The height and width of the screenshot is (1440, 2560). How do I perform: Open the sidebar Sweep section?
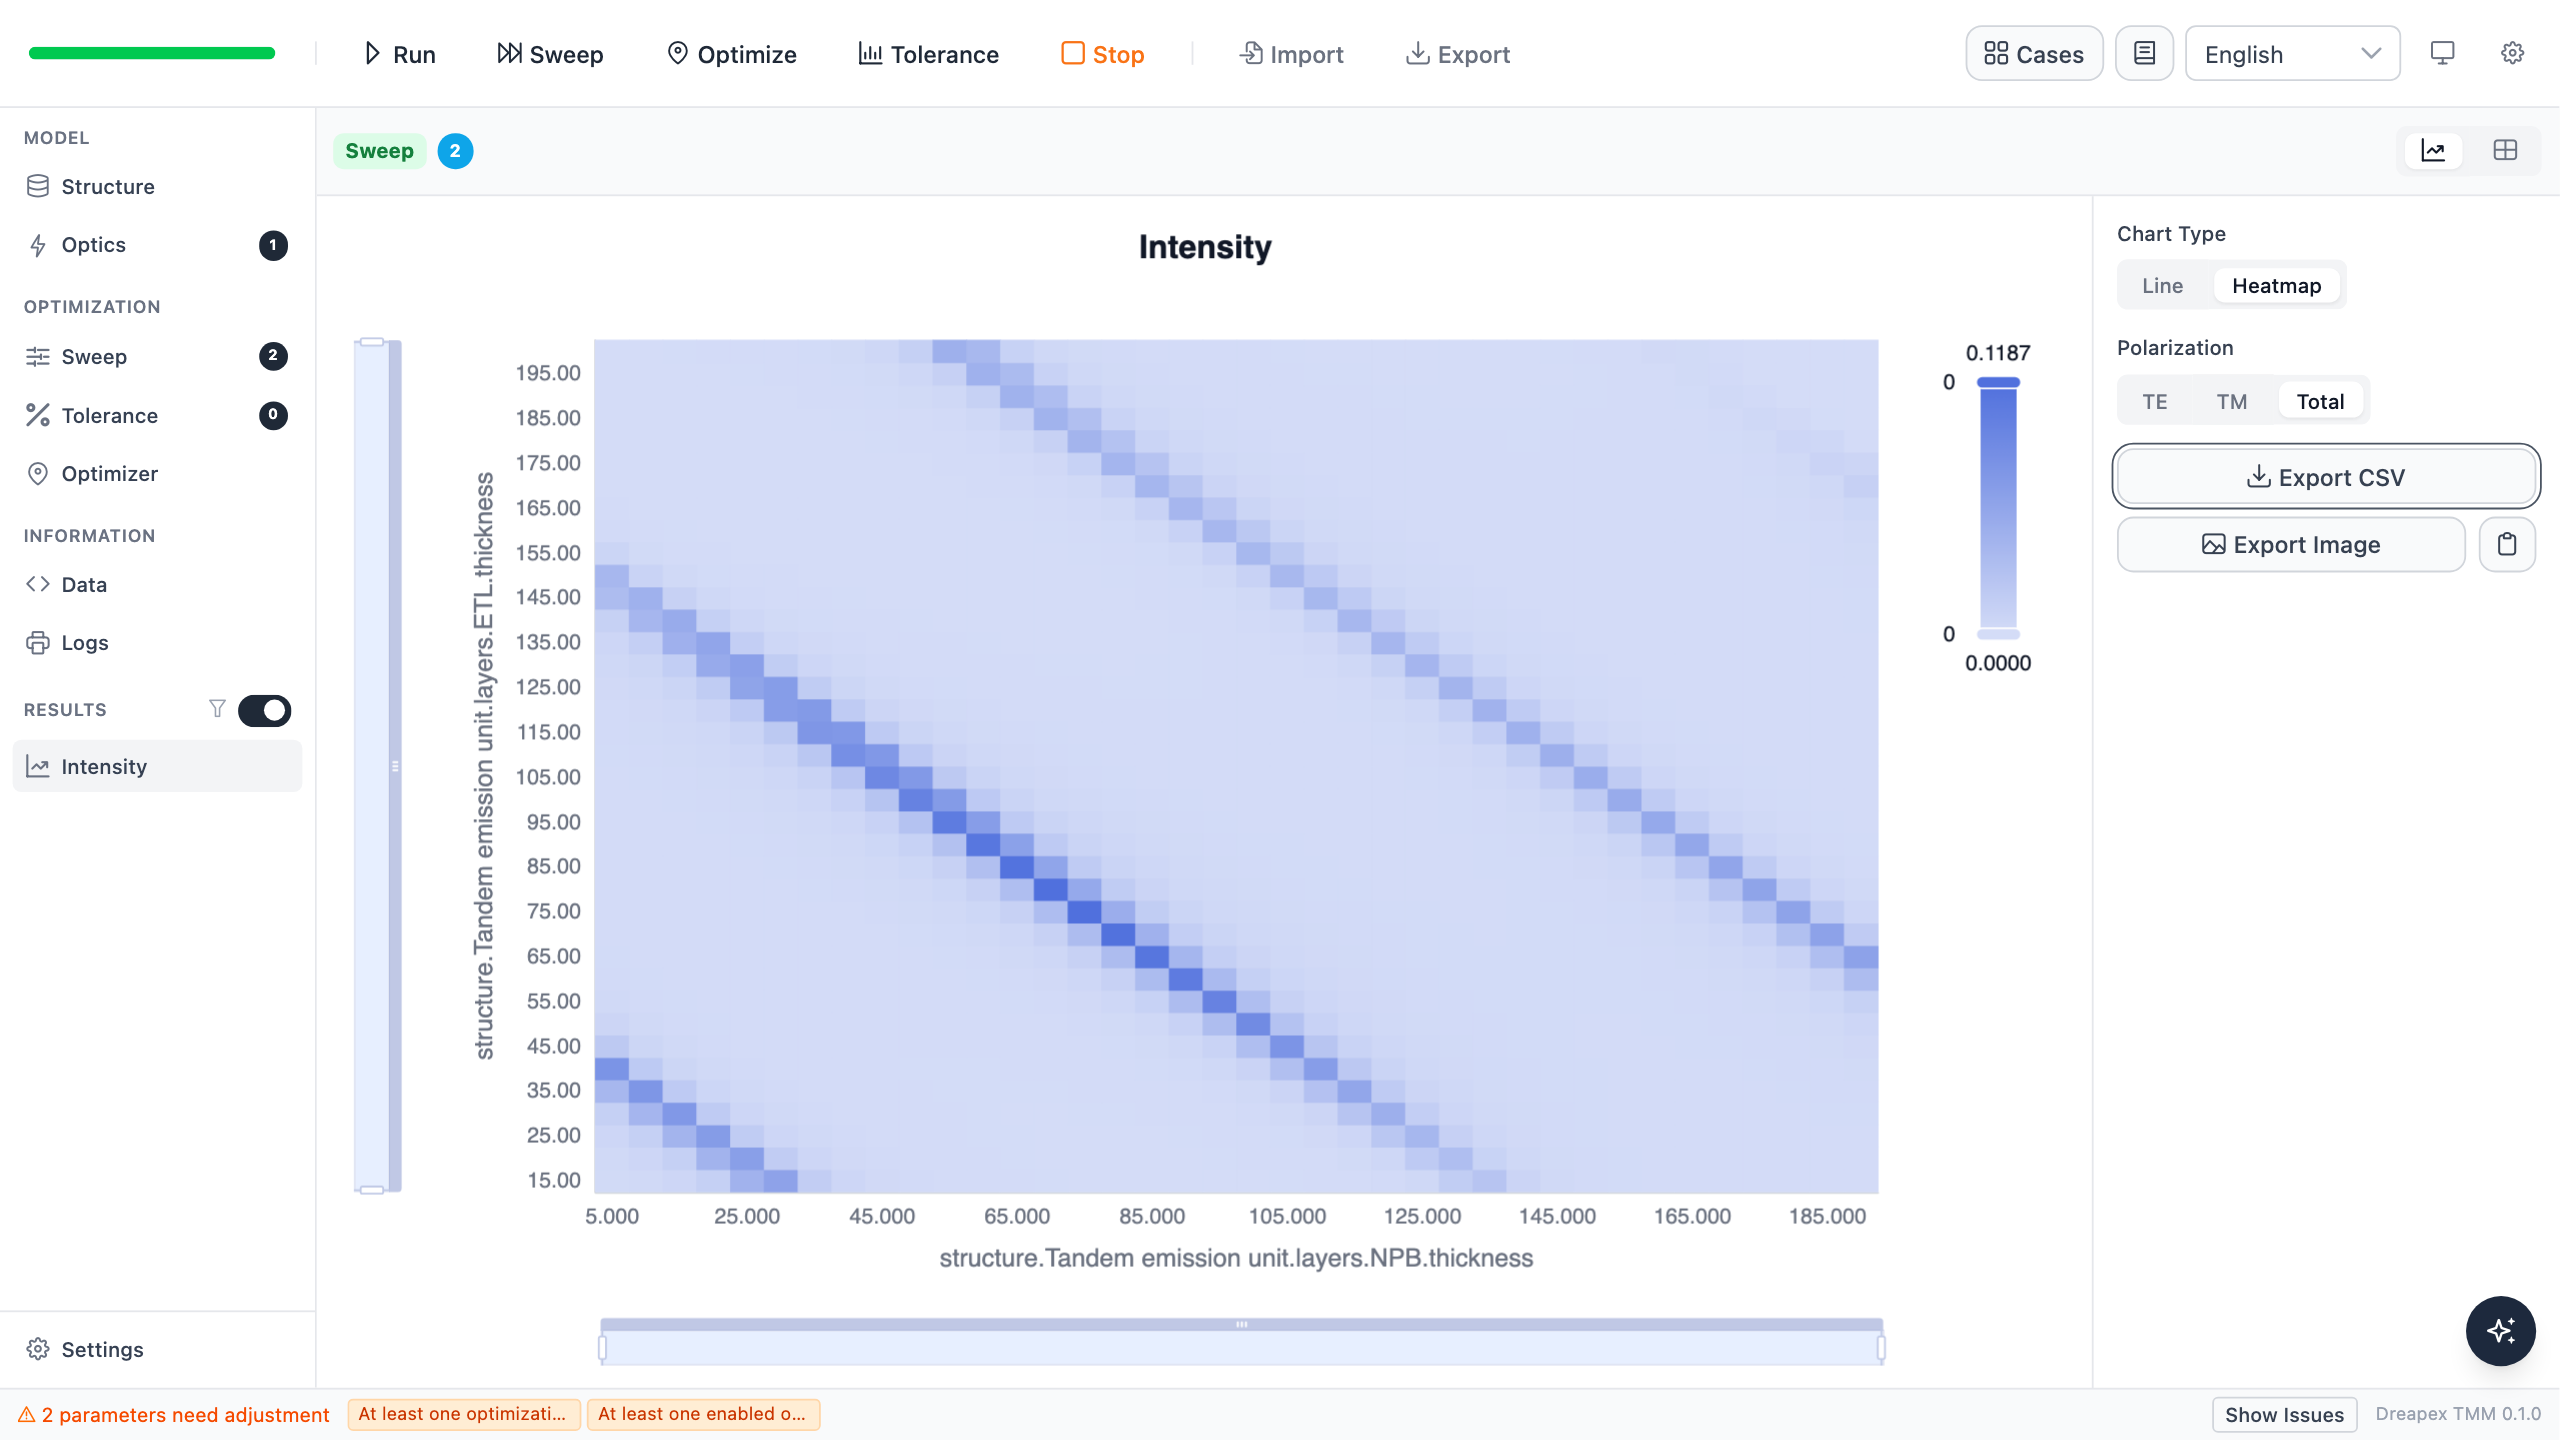(157, 357)
